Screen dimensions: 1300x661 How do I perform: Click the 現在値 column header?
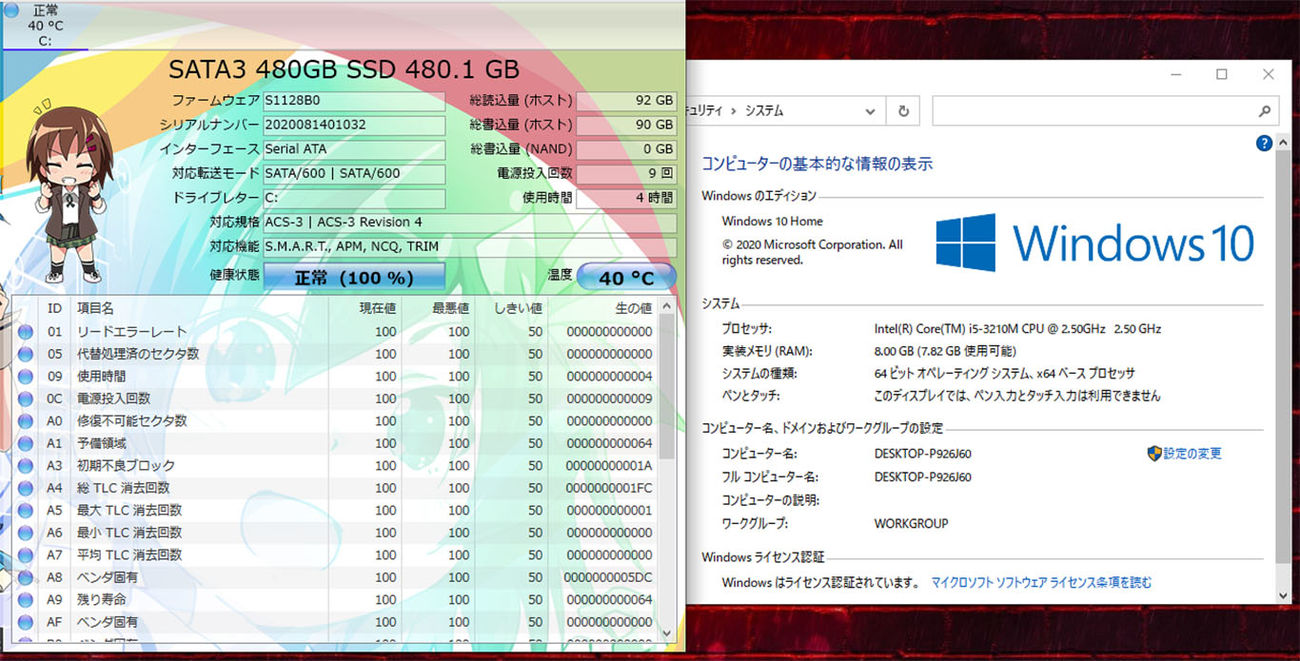coord(365,308)
